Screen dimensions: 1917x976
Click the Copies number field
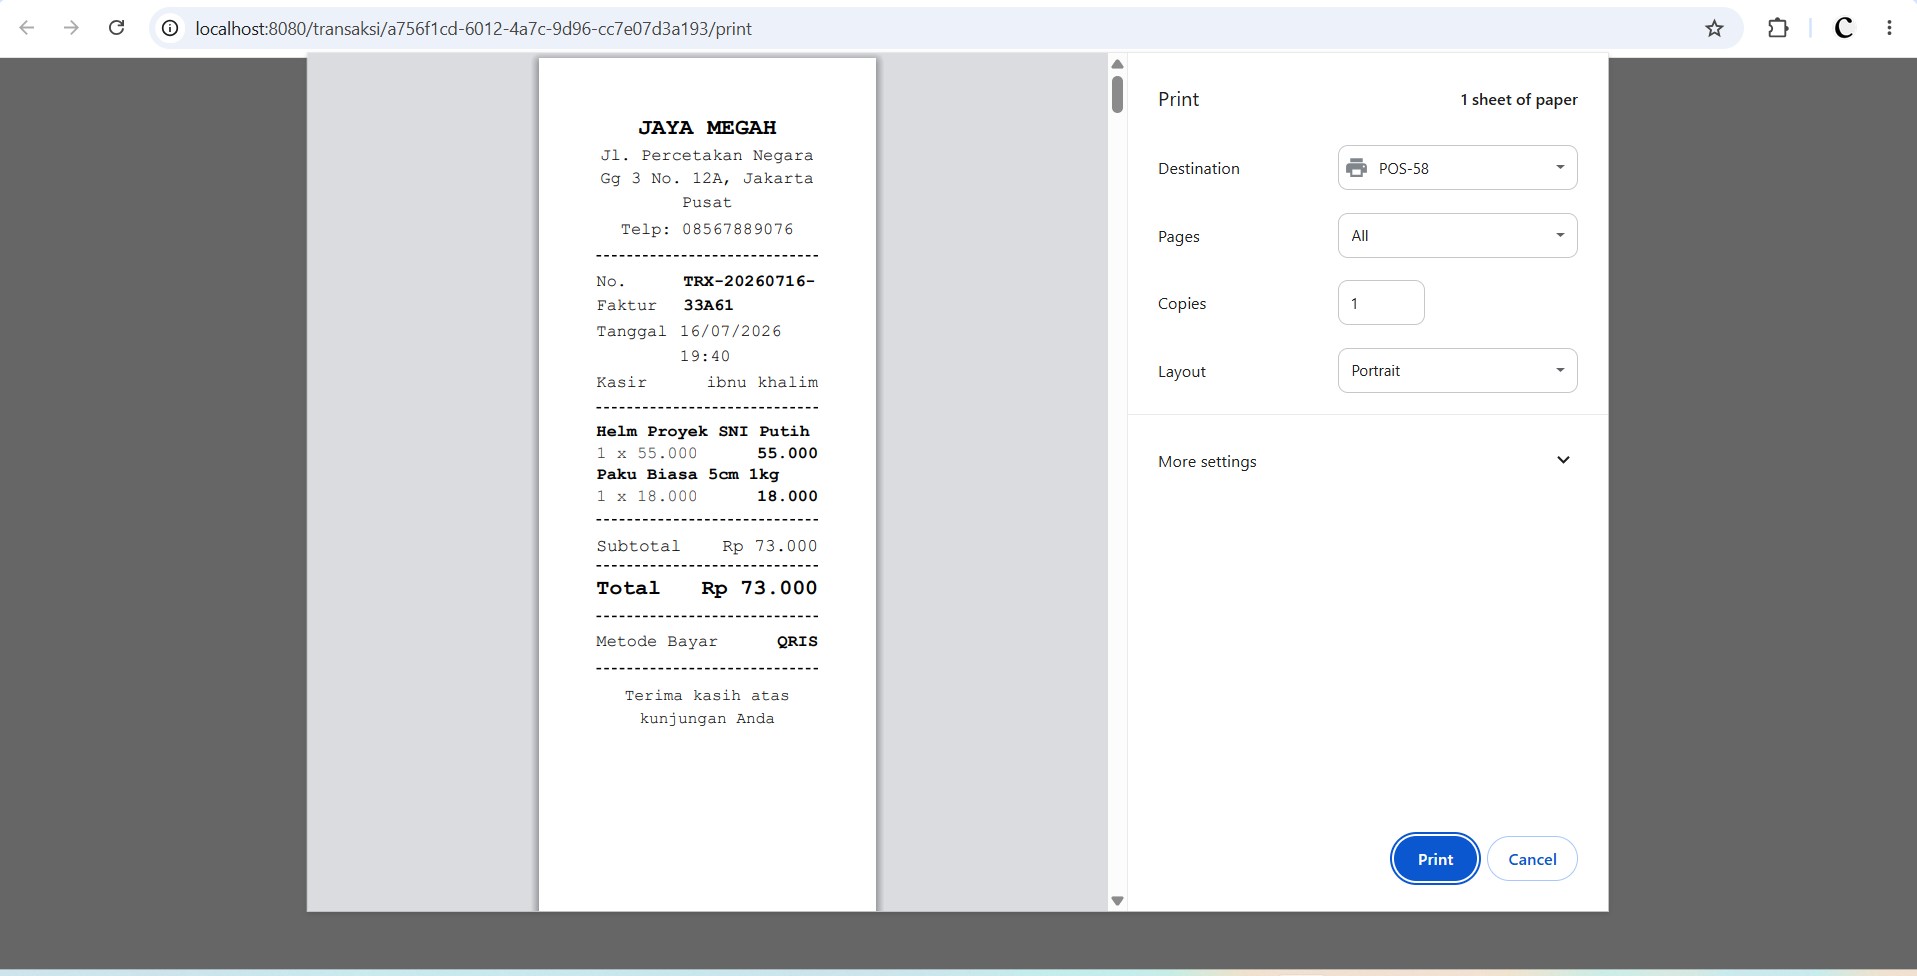coord(1381,303)
